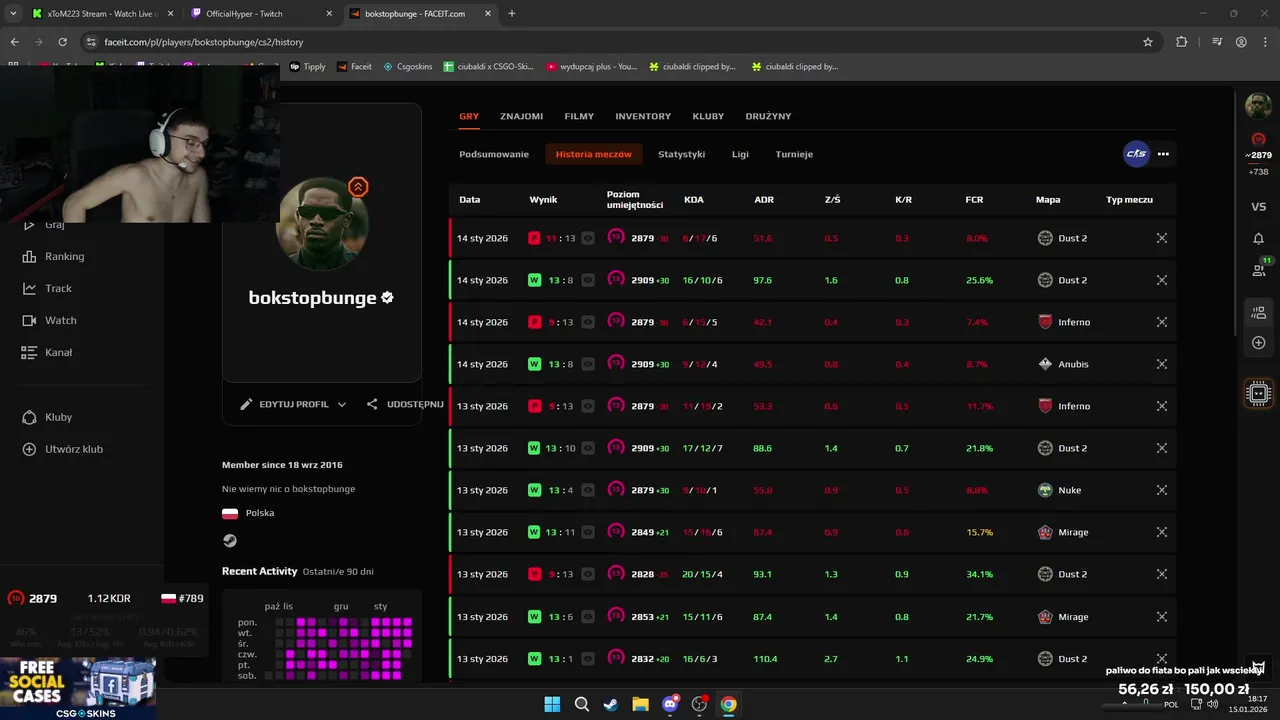
Task: Open the Inventory tab
Action: [643, 116]
